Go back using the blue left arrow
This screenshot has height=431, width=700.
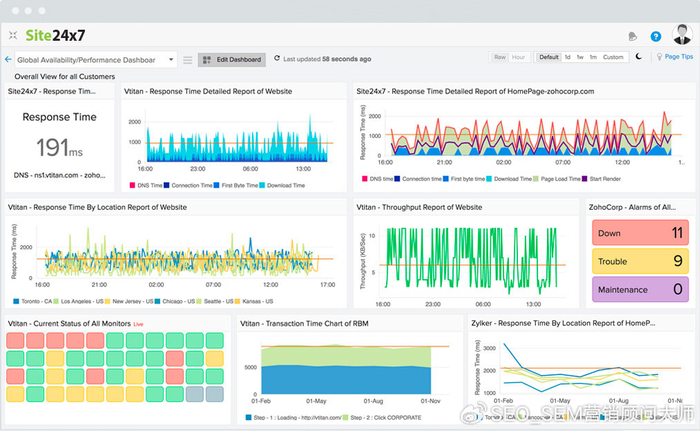pos(8,59)
